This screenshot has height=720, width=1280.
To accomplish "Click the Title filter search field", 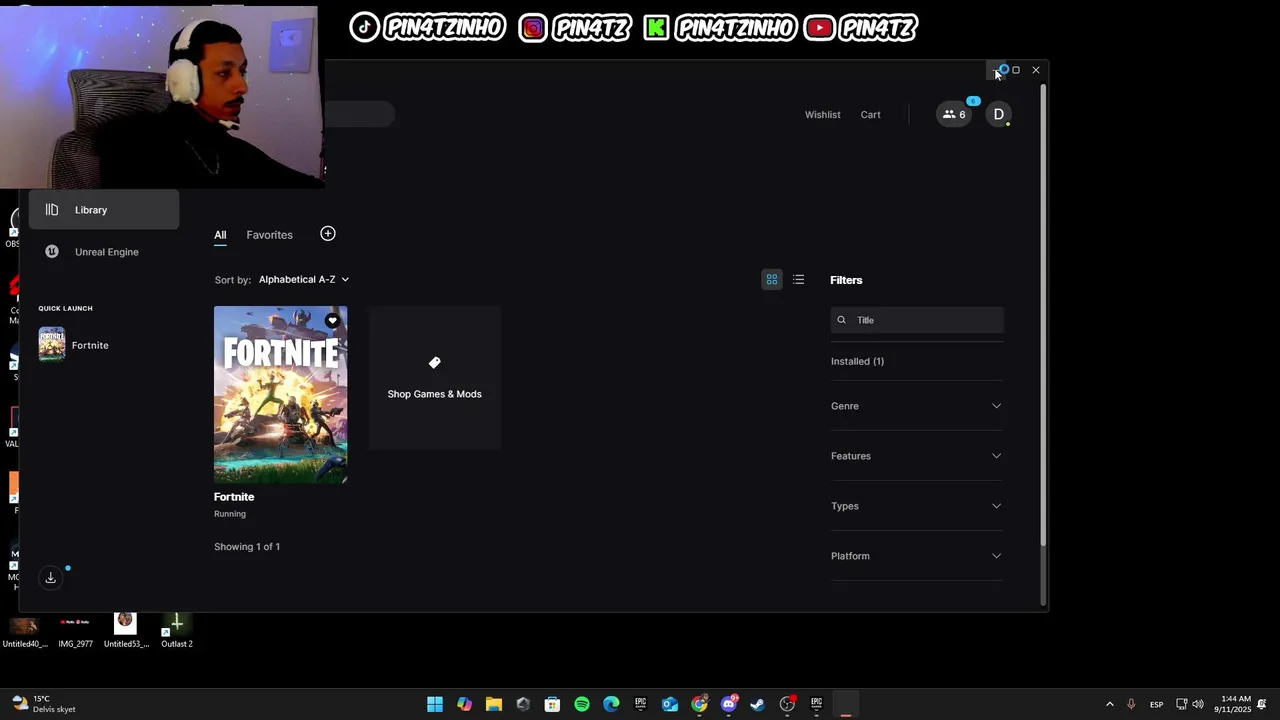I will pos(917,320).
